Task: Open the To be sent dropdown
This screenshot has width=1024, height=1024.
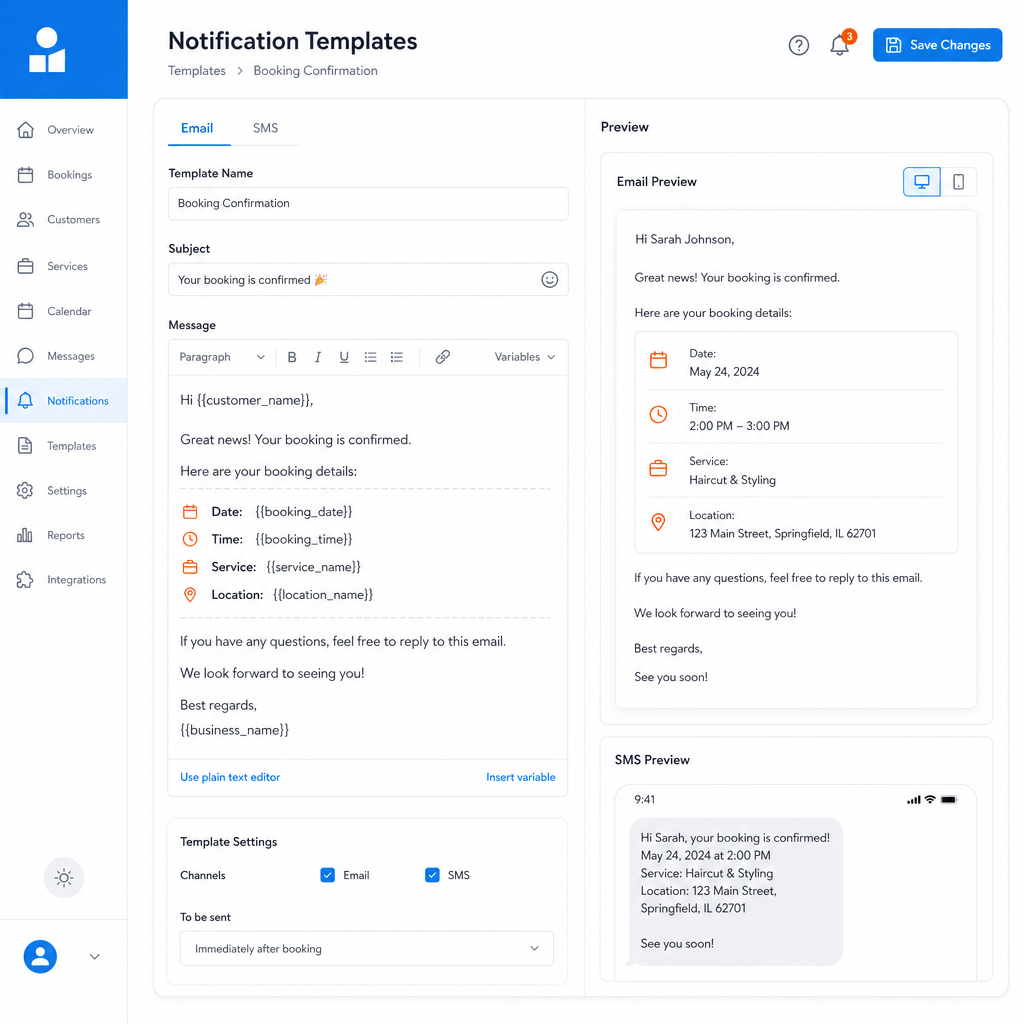Action: tap(367, 948)
